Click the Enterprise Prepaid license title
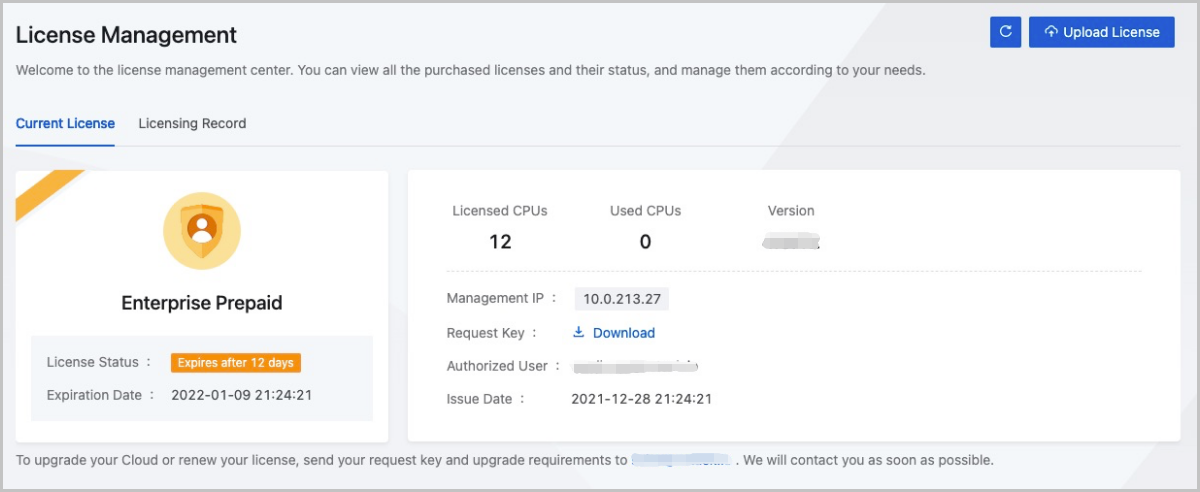 [202, 303]
